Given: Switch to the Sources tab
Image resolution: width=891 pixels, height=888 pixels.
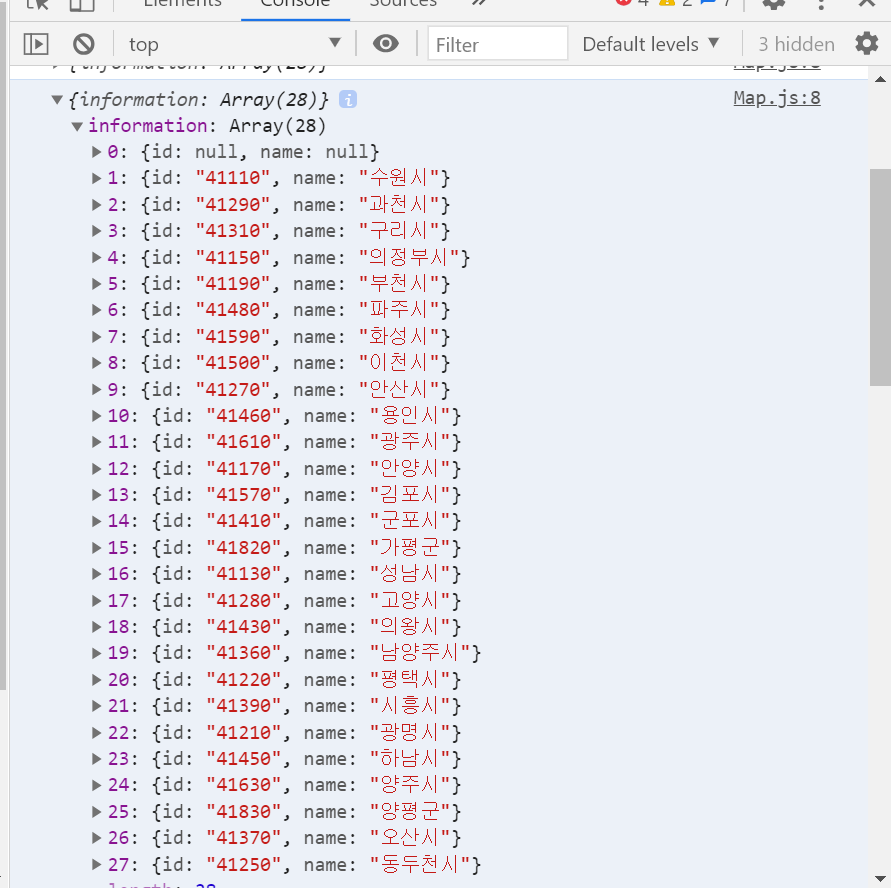Looking at the screenshot, I should click(403, 5).
